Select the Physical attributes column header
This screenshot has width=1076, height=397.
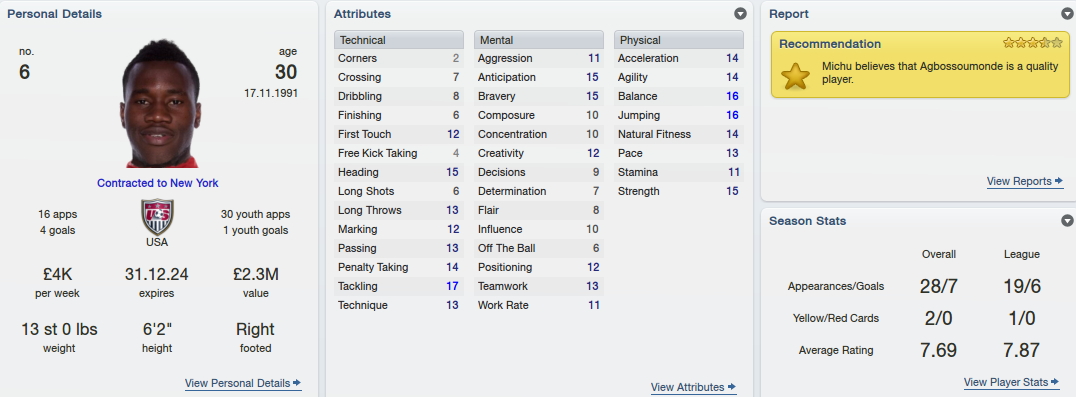679,40
